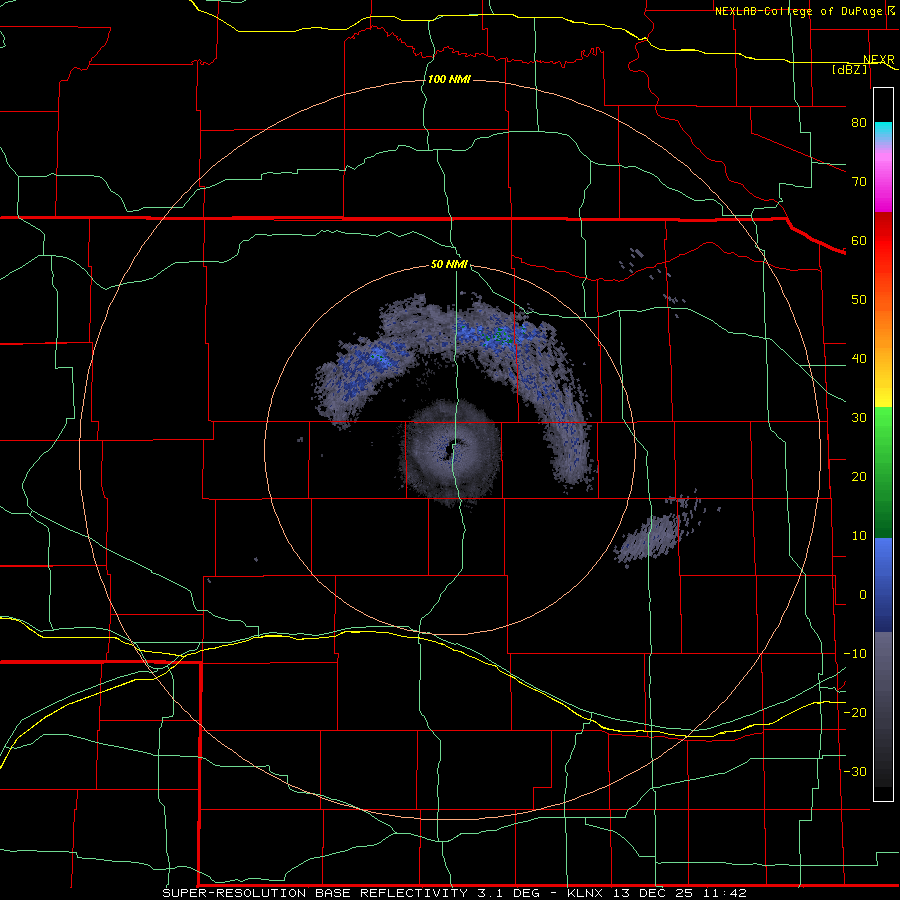The height and width of the screenshot is (900, 900).
Task: Click the 80 value on the dBZ scale
Action: pyautogui.click(x=859, y=123)
